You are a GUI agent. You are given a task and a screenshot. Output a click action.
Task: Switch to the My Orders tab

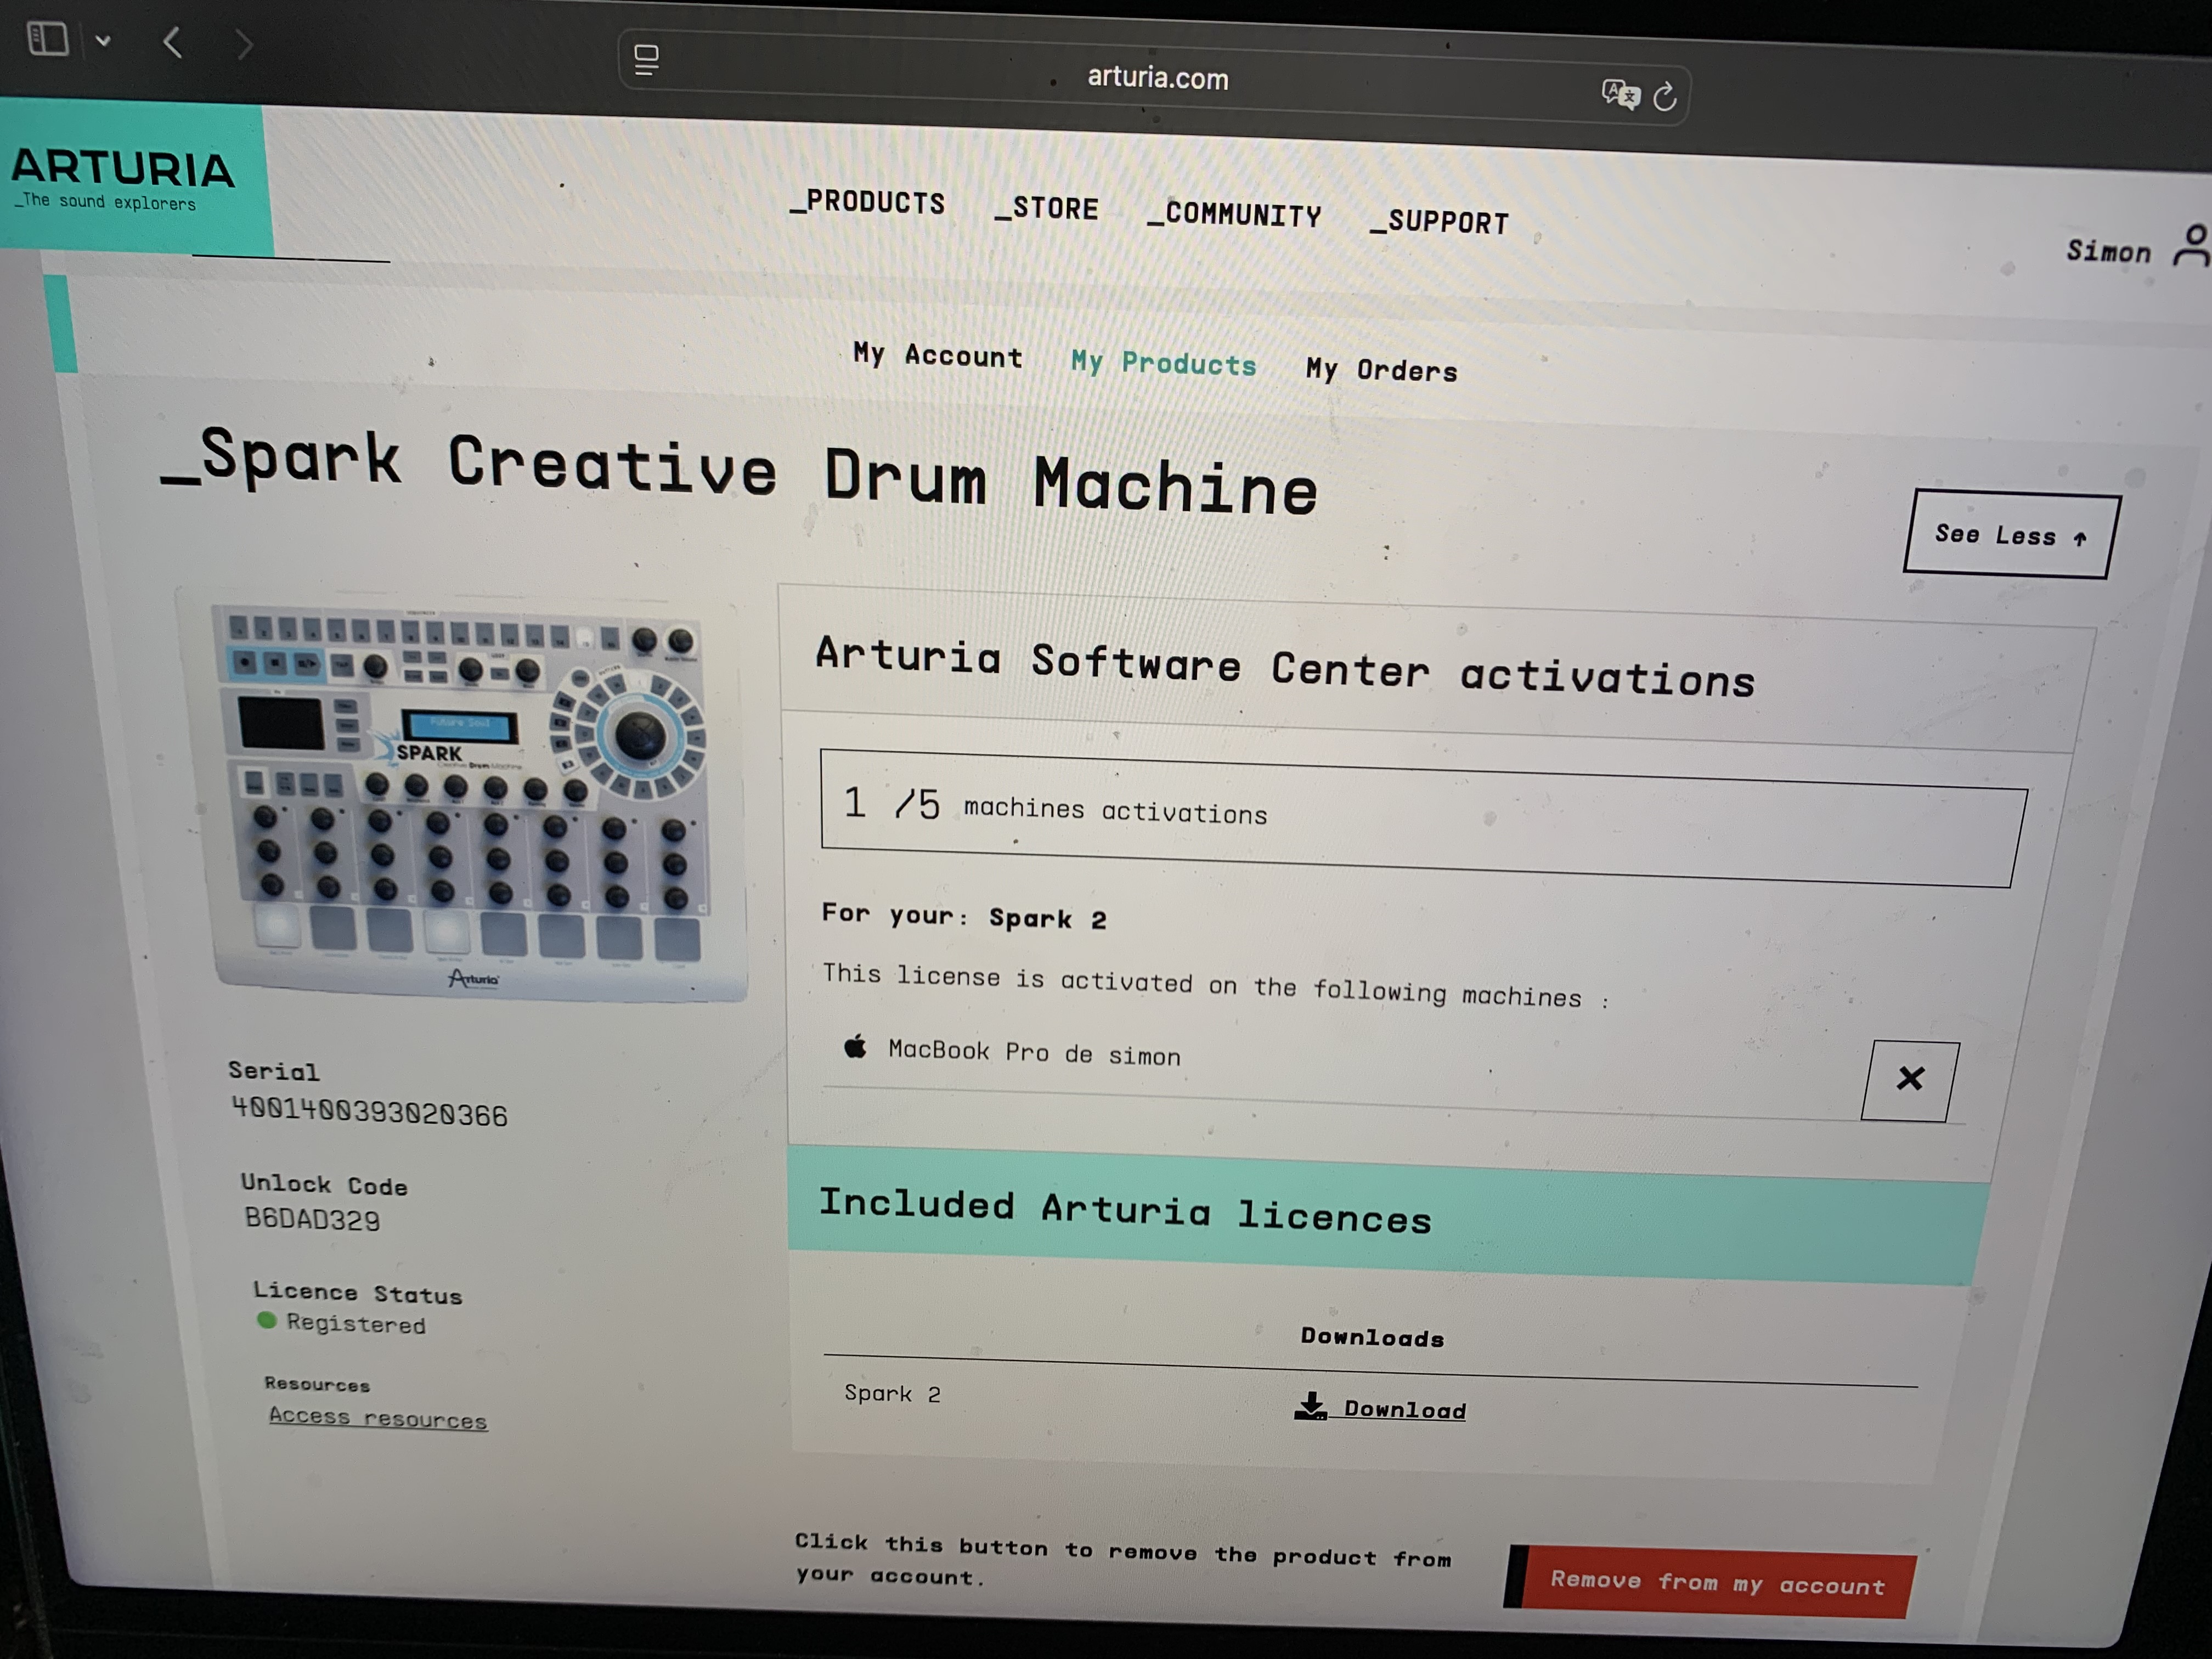point(1381,370)
